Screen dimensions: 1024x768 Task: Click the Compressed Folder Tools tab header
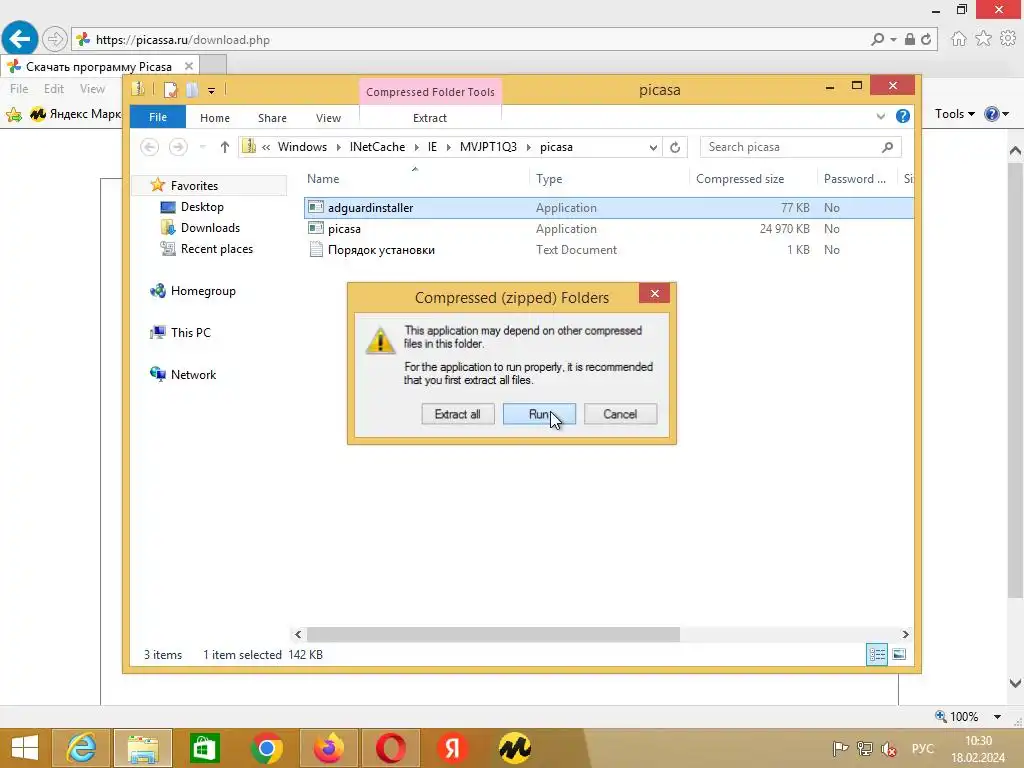point(430,92)
